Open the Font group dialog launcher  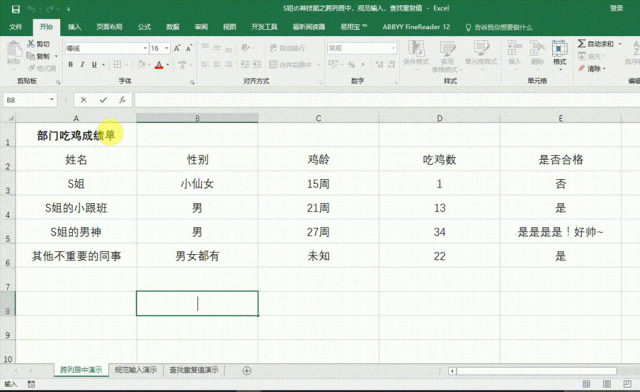tap(191, 82)
